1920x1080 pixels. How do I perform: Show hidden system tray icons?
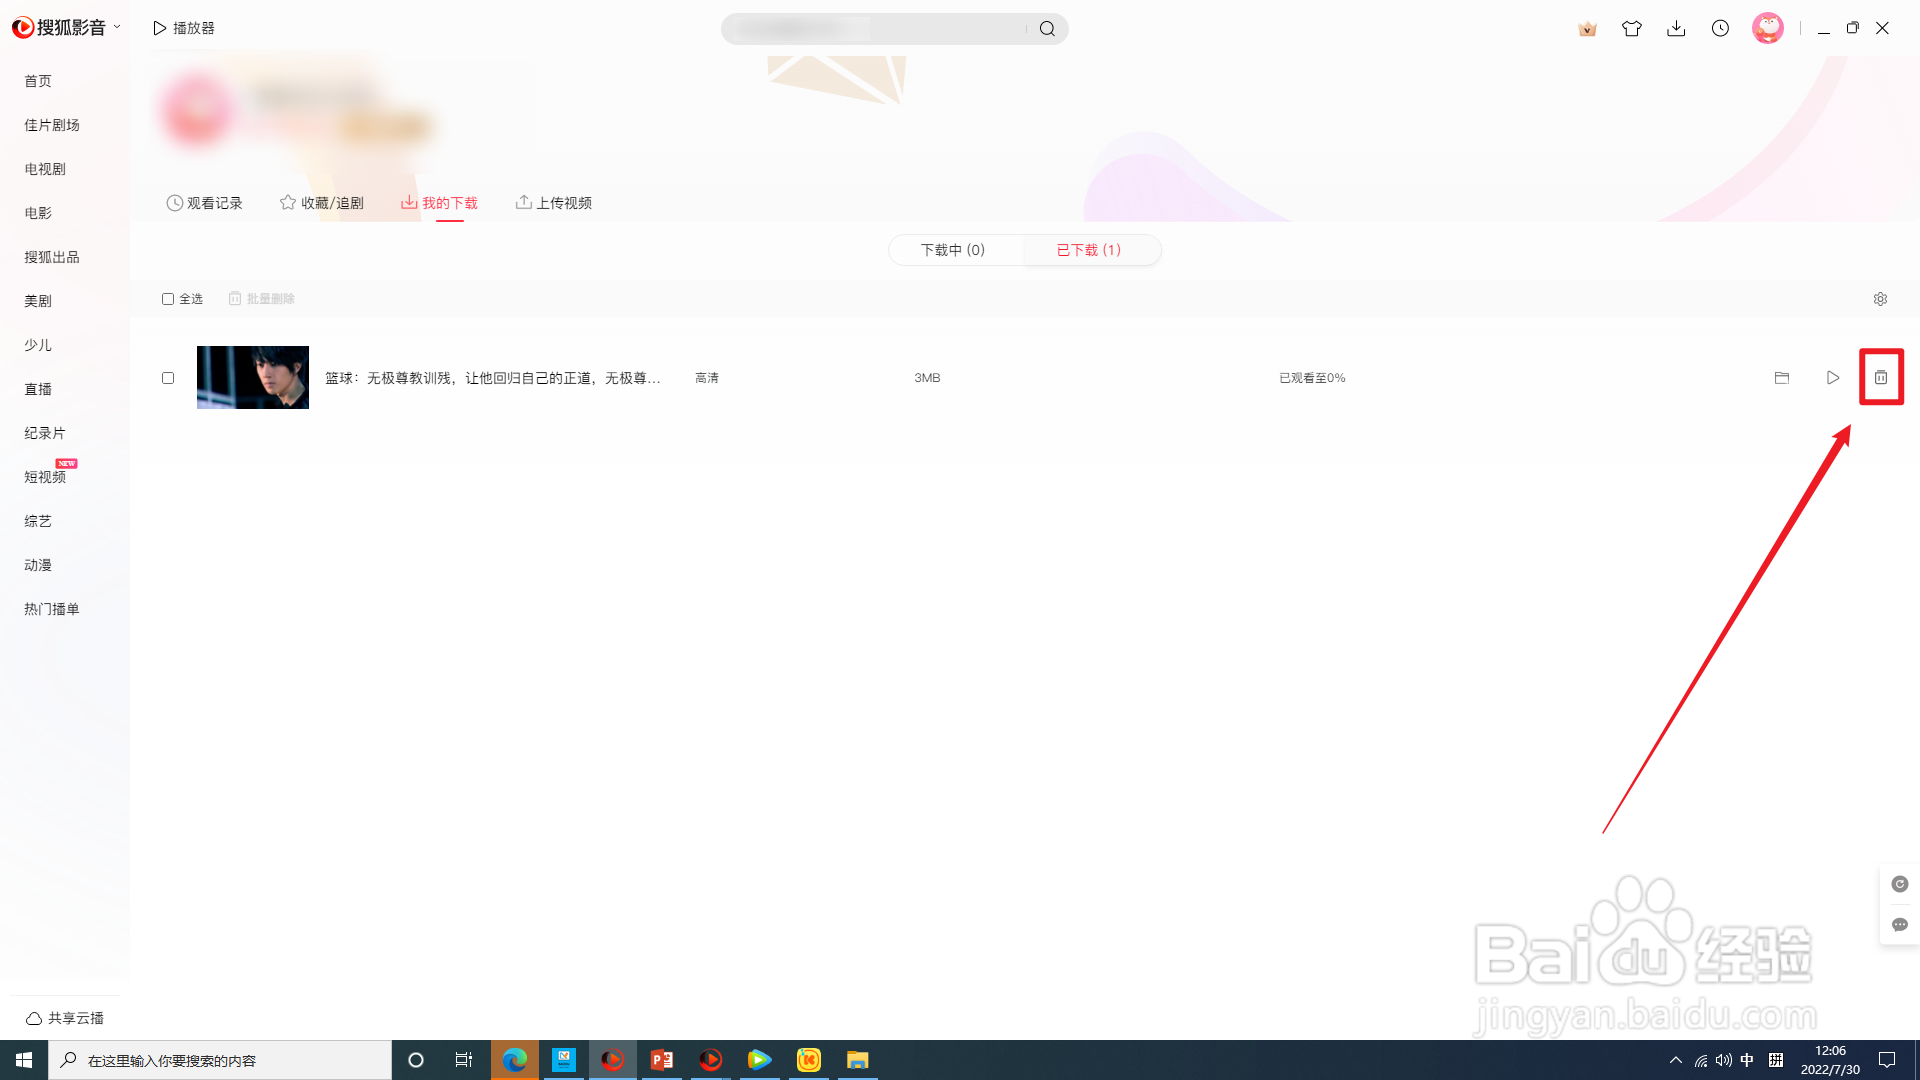click(x=1675, y=1060)
